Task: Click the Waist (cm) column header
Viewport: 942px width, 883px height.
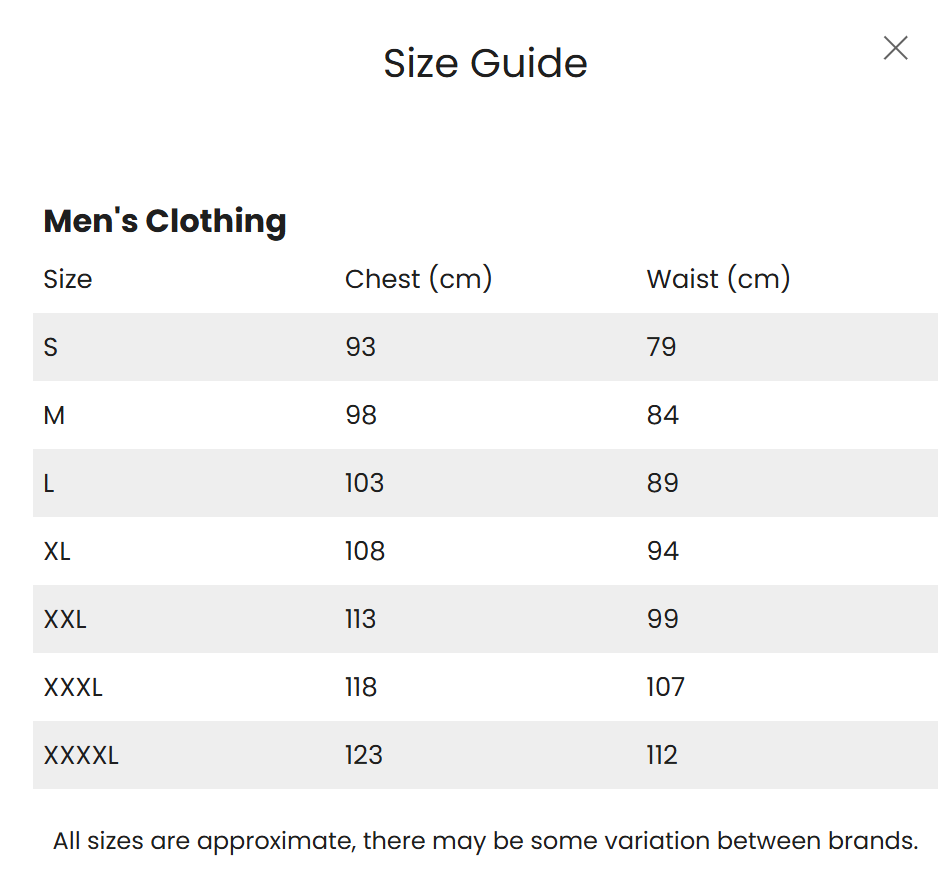Action: 718,279
